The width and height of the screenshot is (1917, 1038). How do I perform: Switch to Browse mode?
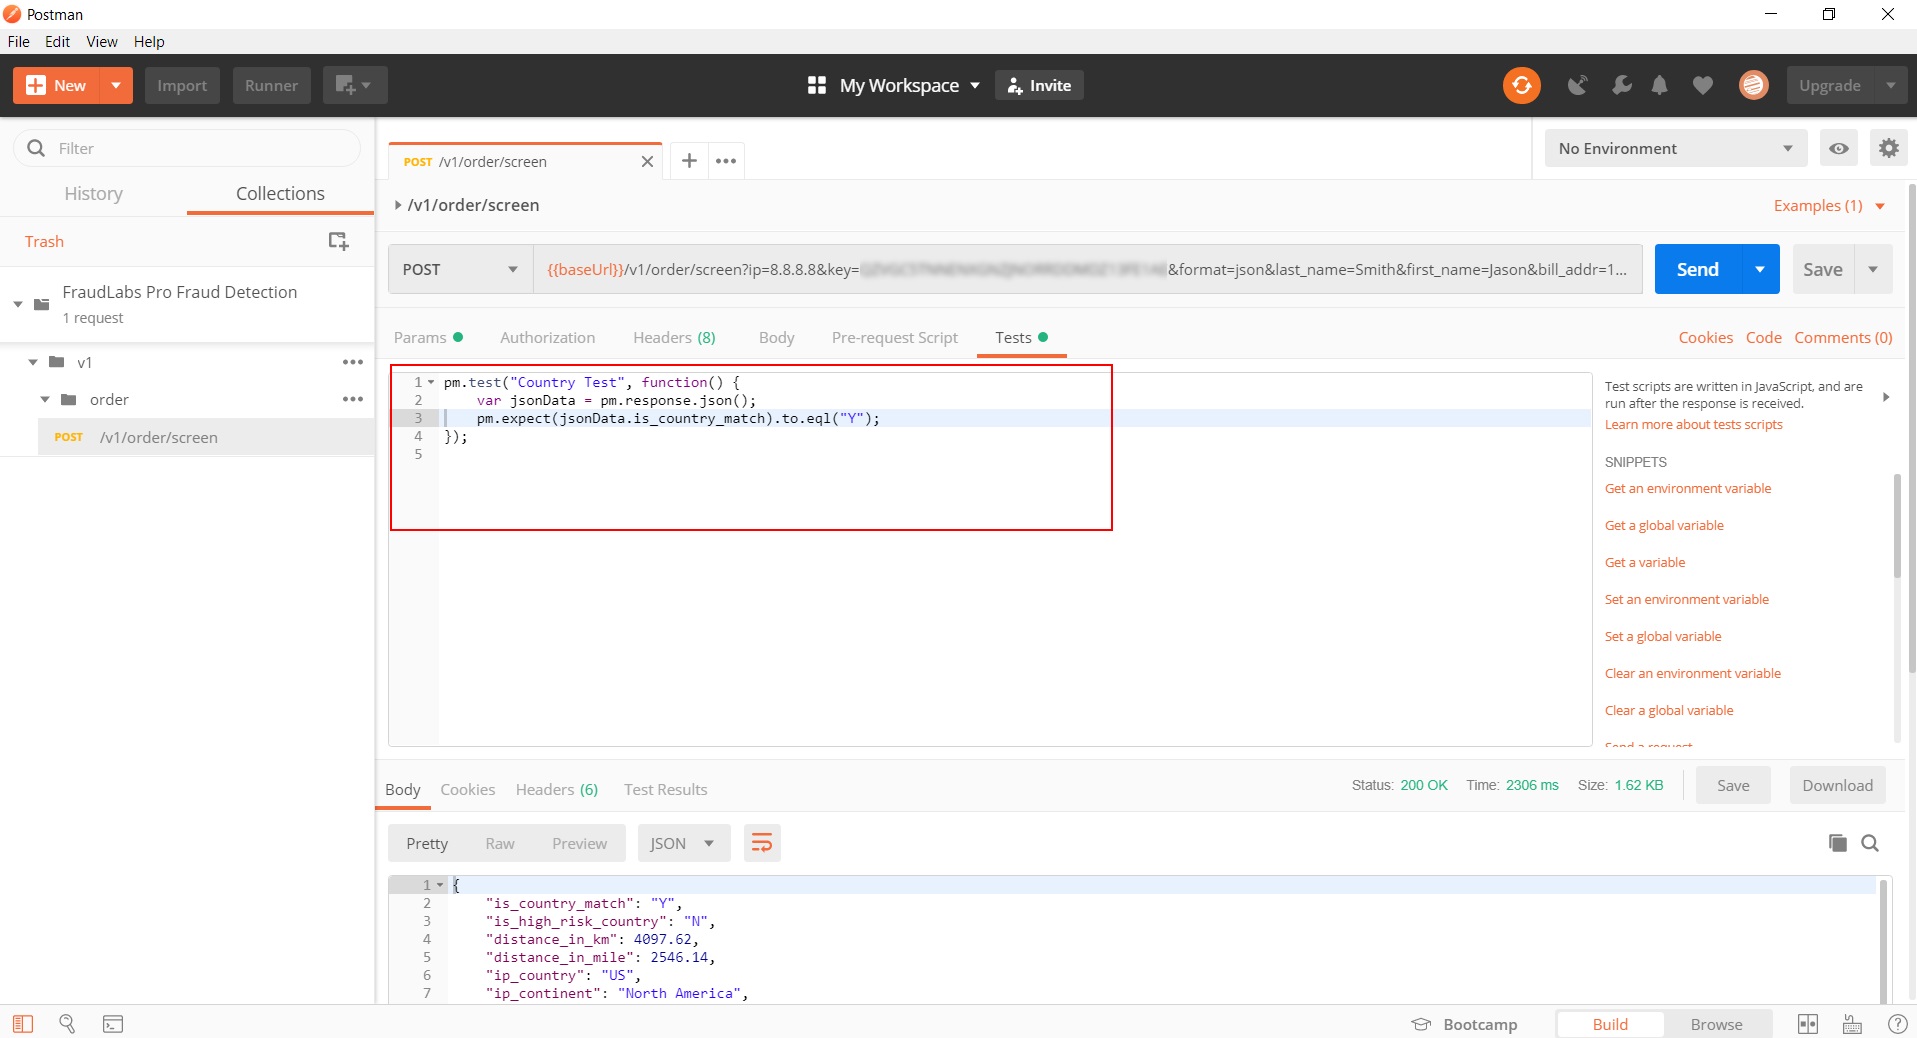[1716, 1024]
